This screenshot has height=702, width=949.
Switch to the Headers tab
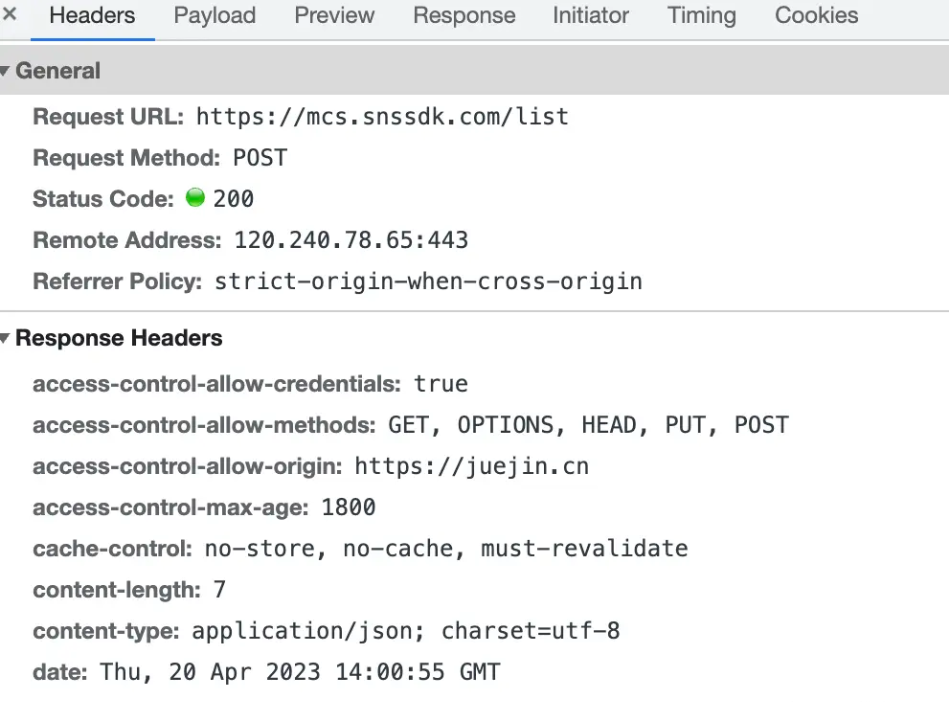coord(92,16)
